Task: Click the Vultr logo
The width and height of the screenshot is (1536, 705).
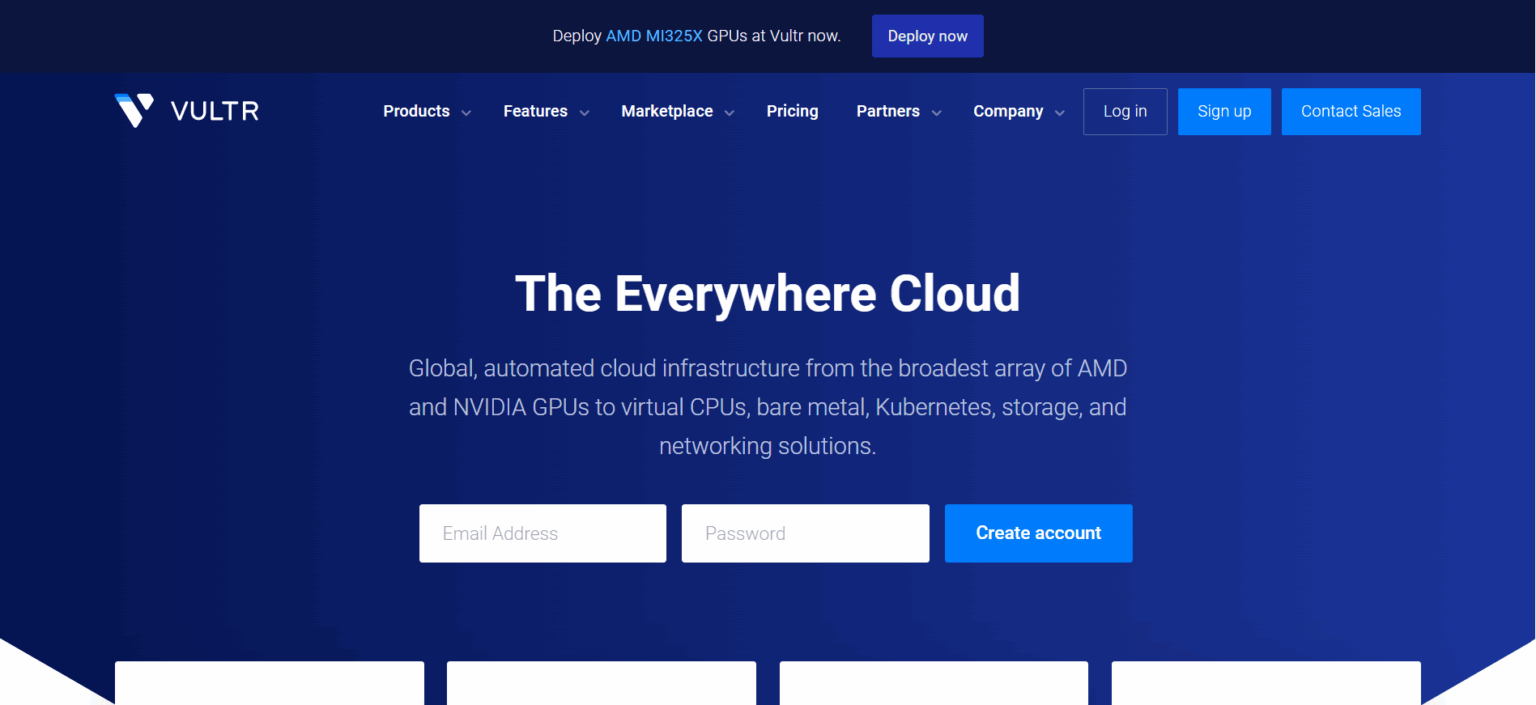Action: coord(186,111)
